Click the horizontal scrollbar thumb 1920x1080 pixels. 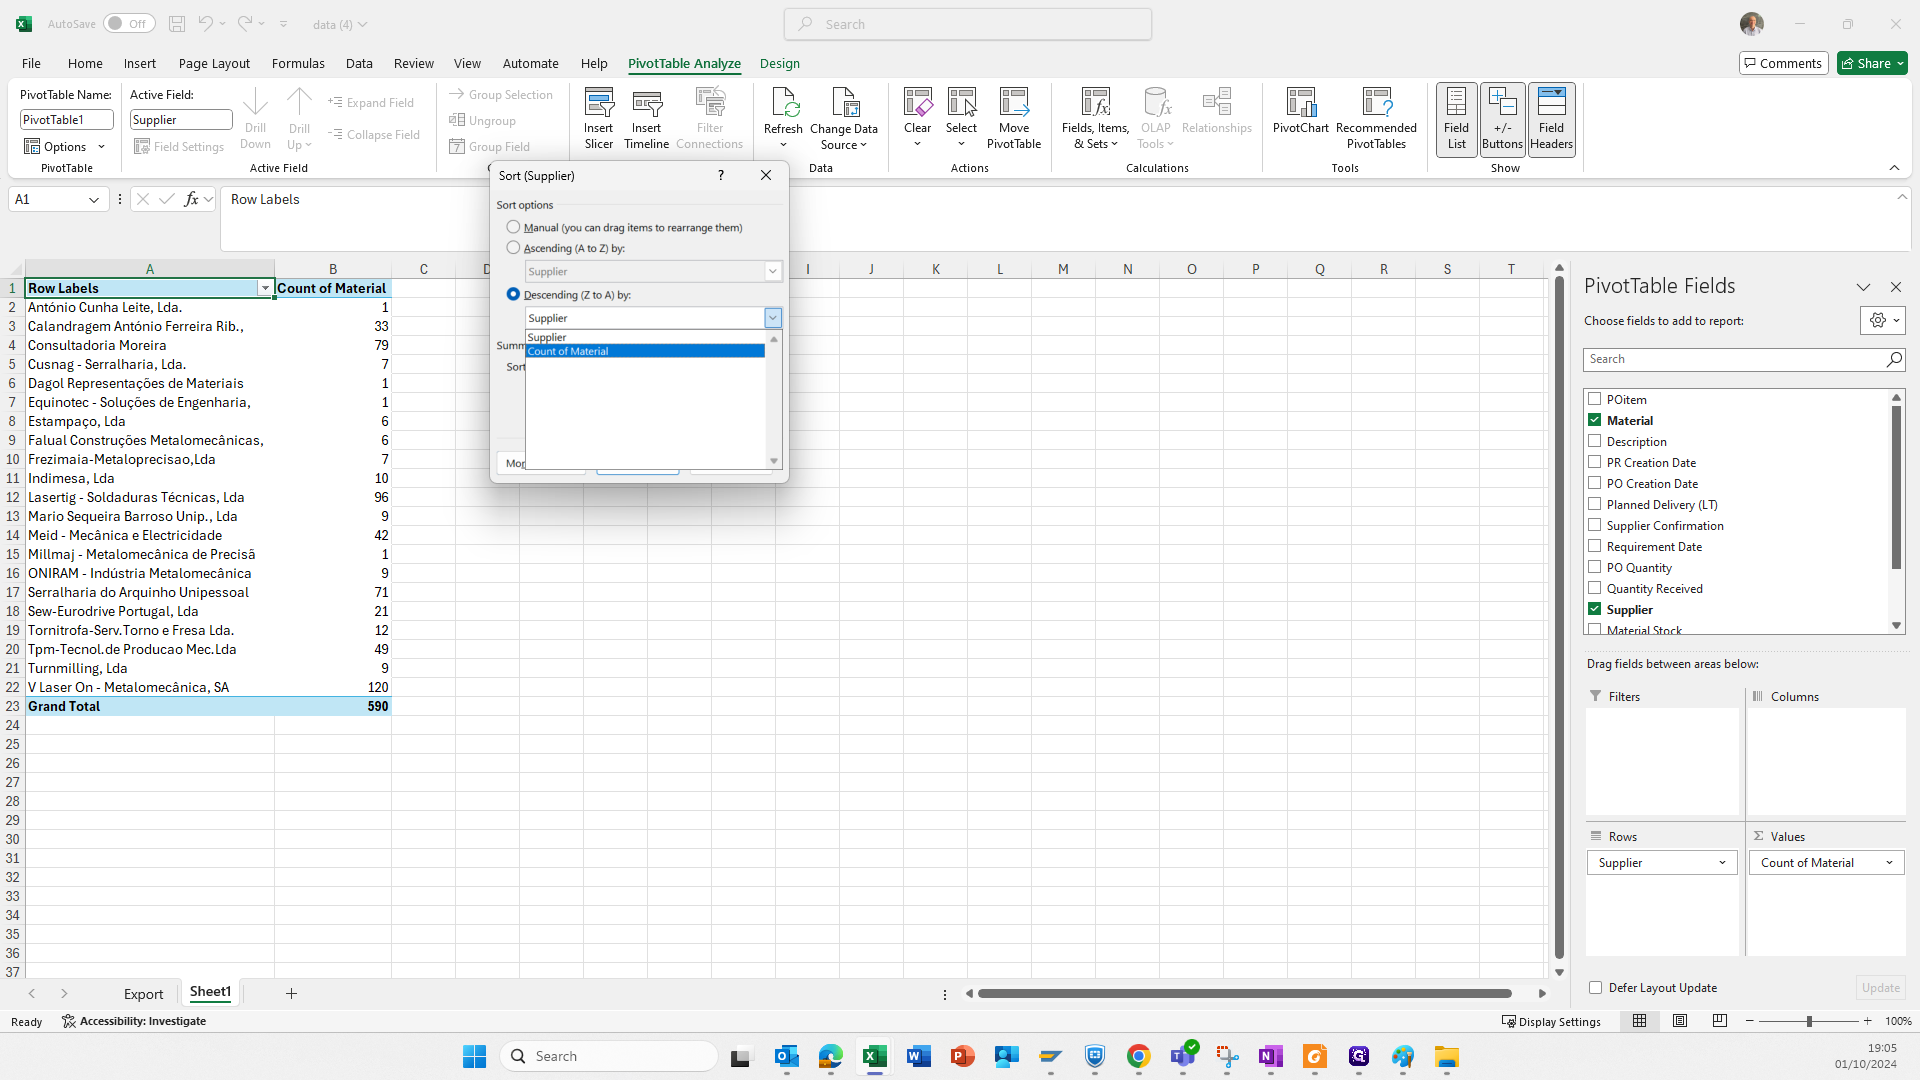coord(1244,993)
